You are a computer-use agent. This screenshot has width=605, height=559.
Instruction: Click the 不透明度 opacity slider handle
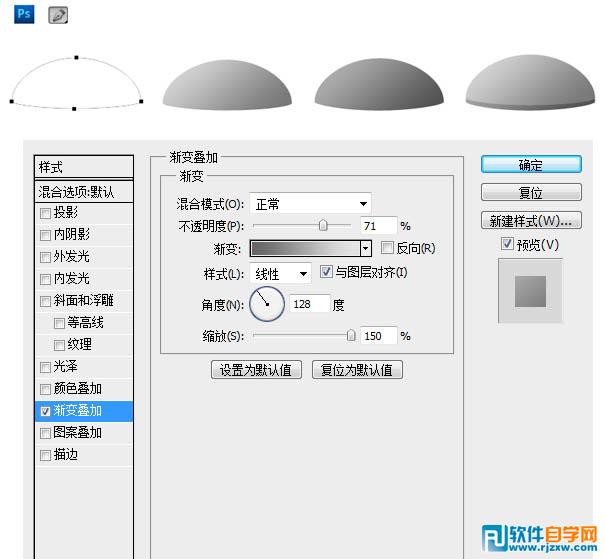tap(323, 225)
